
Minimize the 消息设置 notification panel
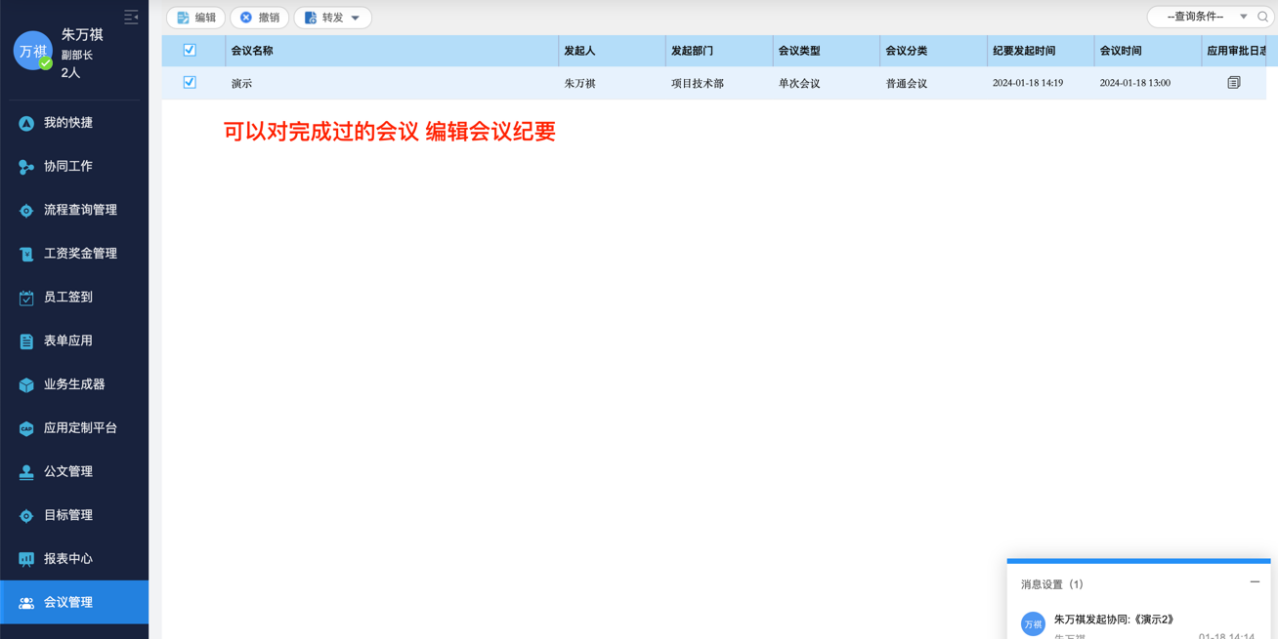pos(1254,582)
